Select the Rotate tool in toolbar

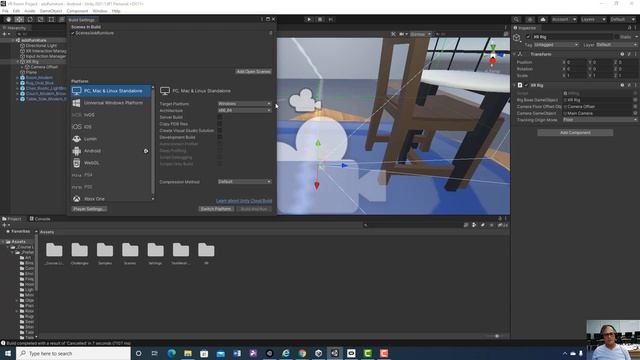coord(30,20)
